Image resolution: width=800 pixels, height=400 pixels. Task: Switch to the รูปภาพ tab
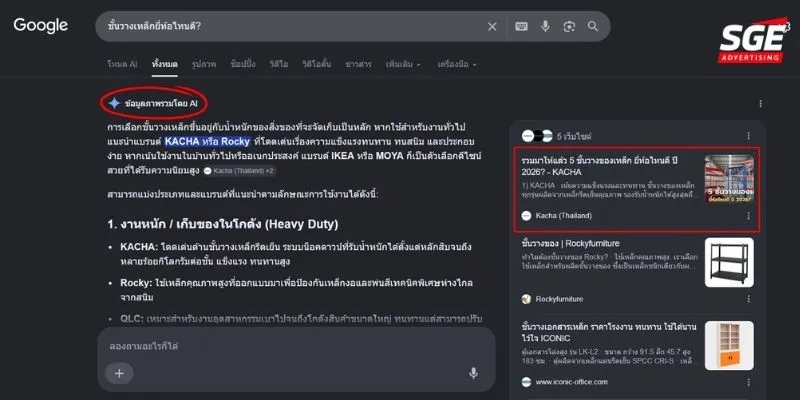tap(204, 64)
